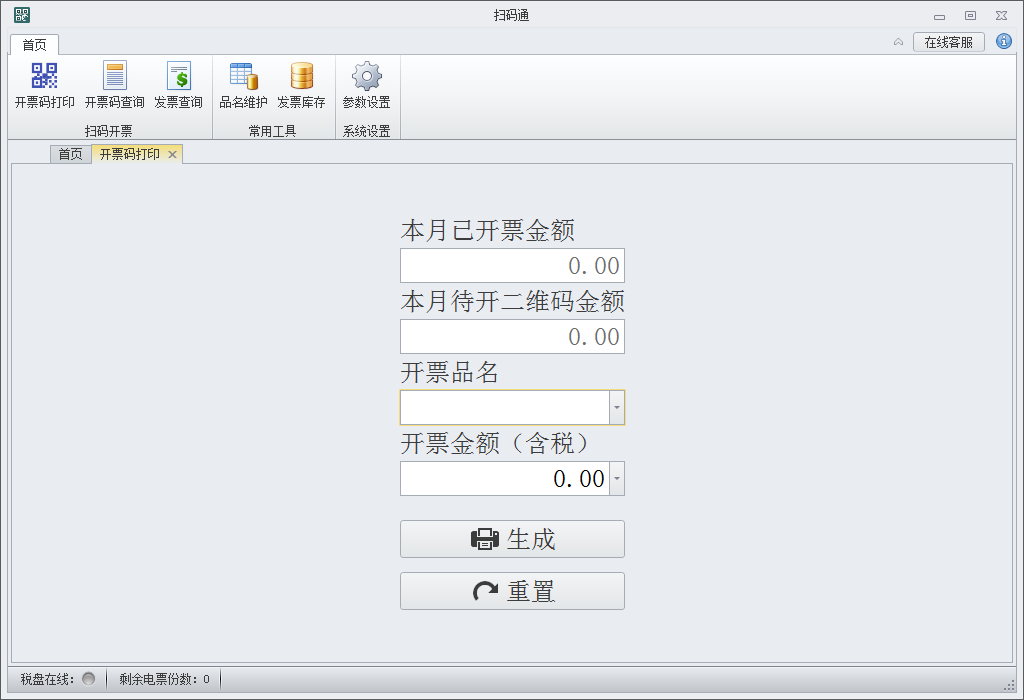Click the 本月待开二维码金额 value field
Image resolution: width=1024 pixels, height=700 pixels.
point(512,336)
